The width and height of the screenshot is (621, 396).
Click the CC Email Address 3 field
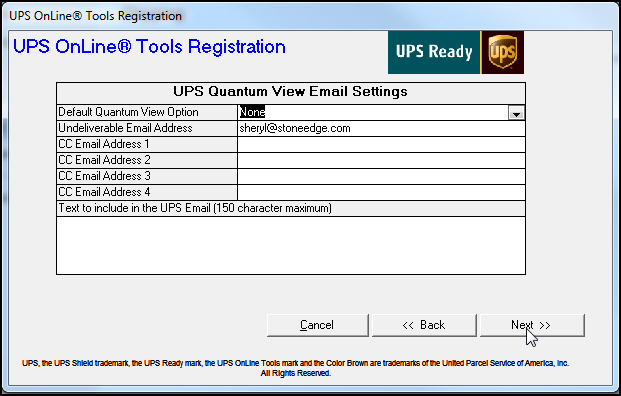coord(381,176)
